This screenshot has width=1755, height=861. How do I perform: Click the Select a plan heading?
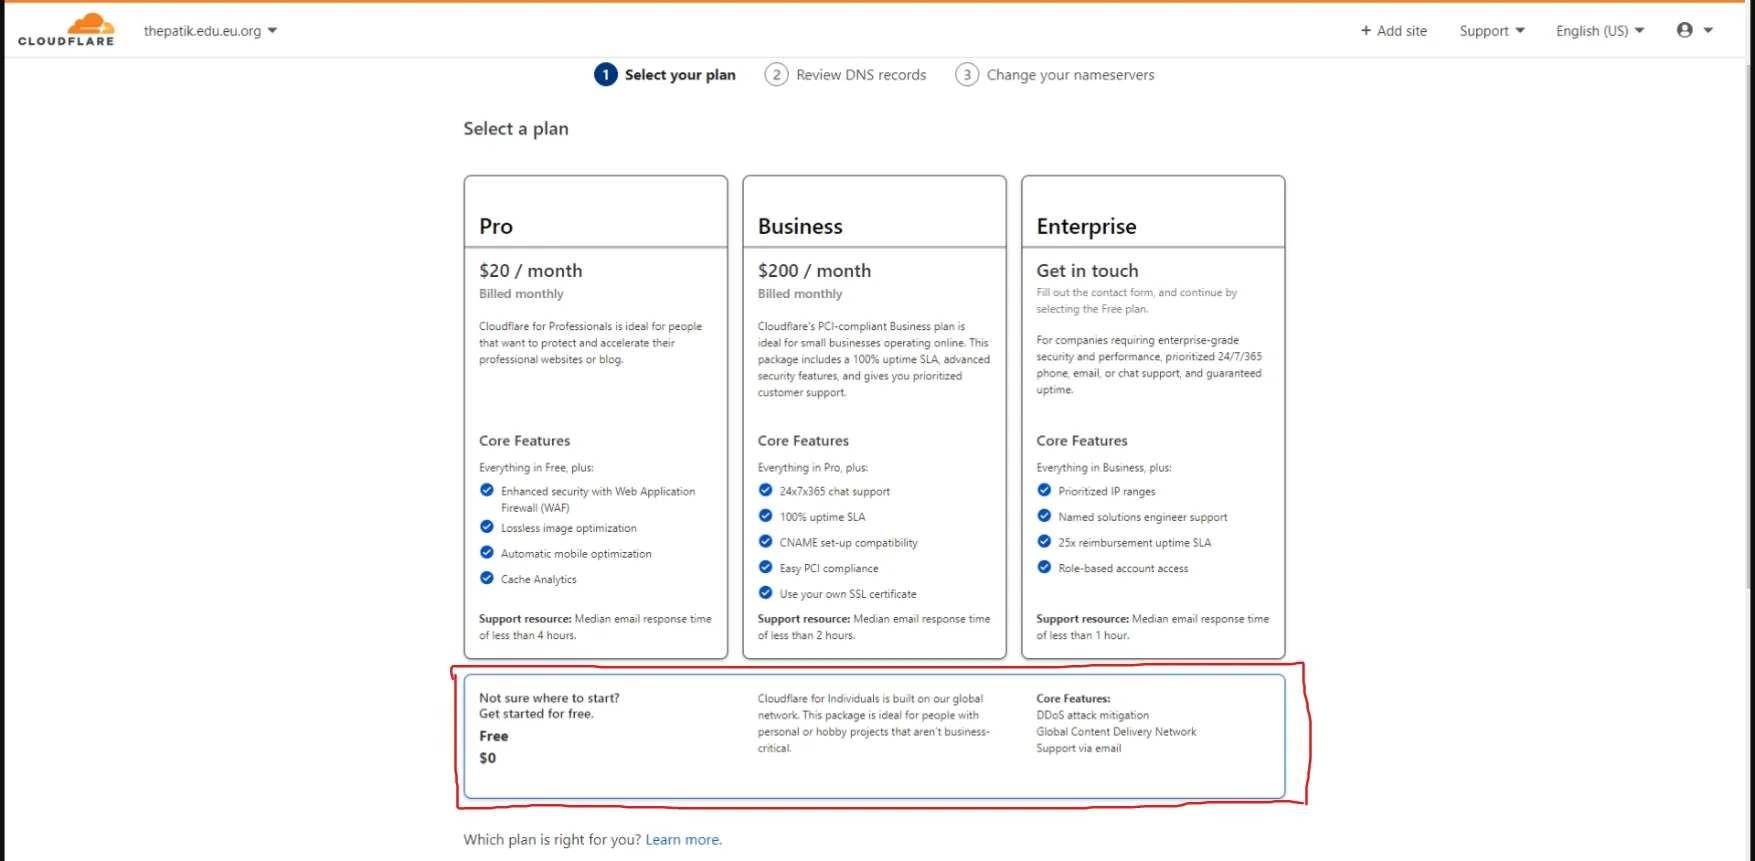[516, 129]
